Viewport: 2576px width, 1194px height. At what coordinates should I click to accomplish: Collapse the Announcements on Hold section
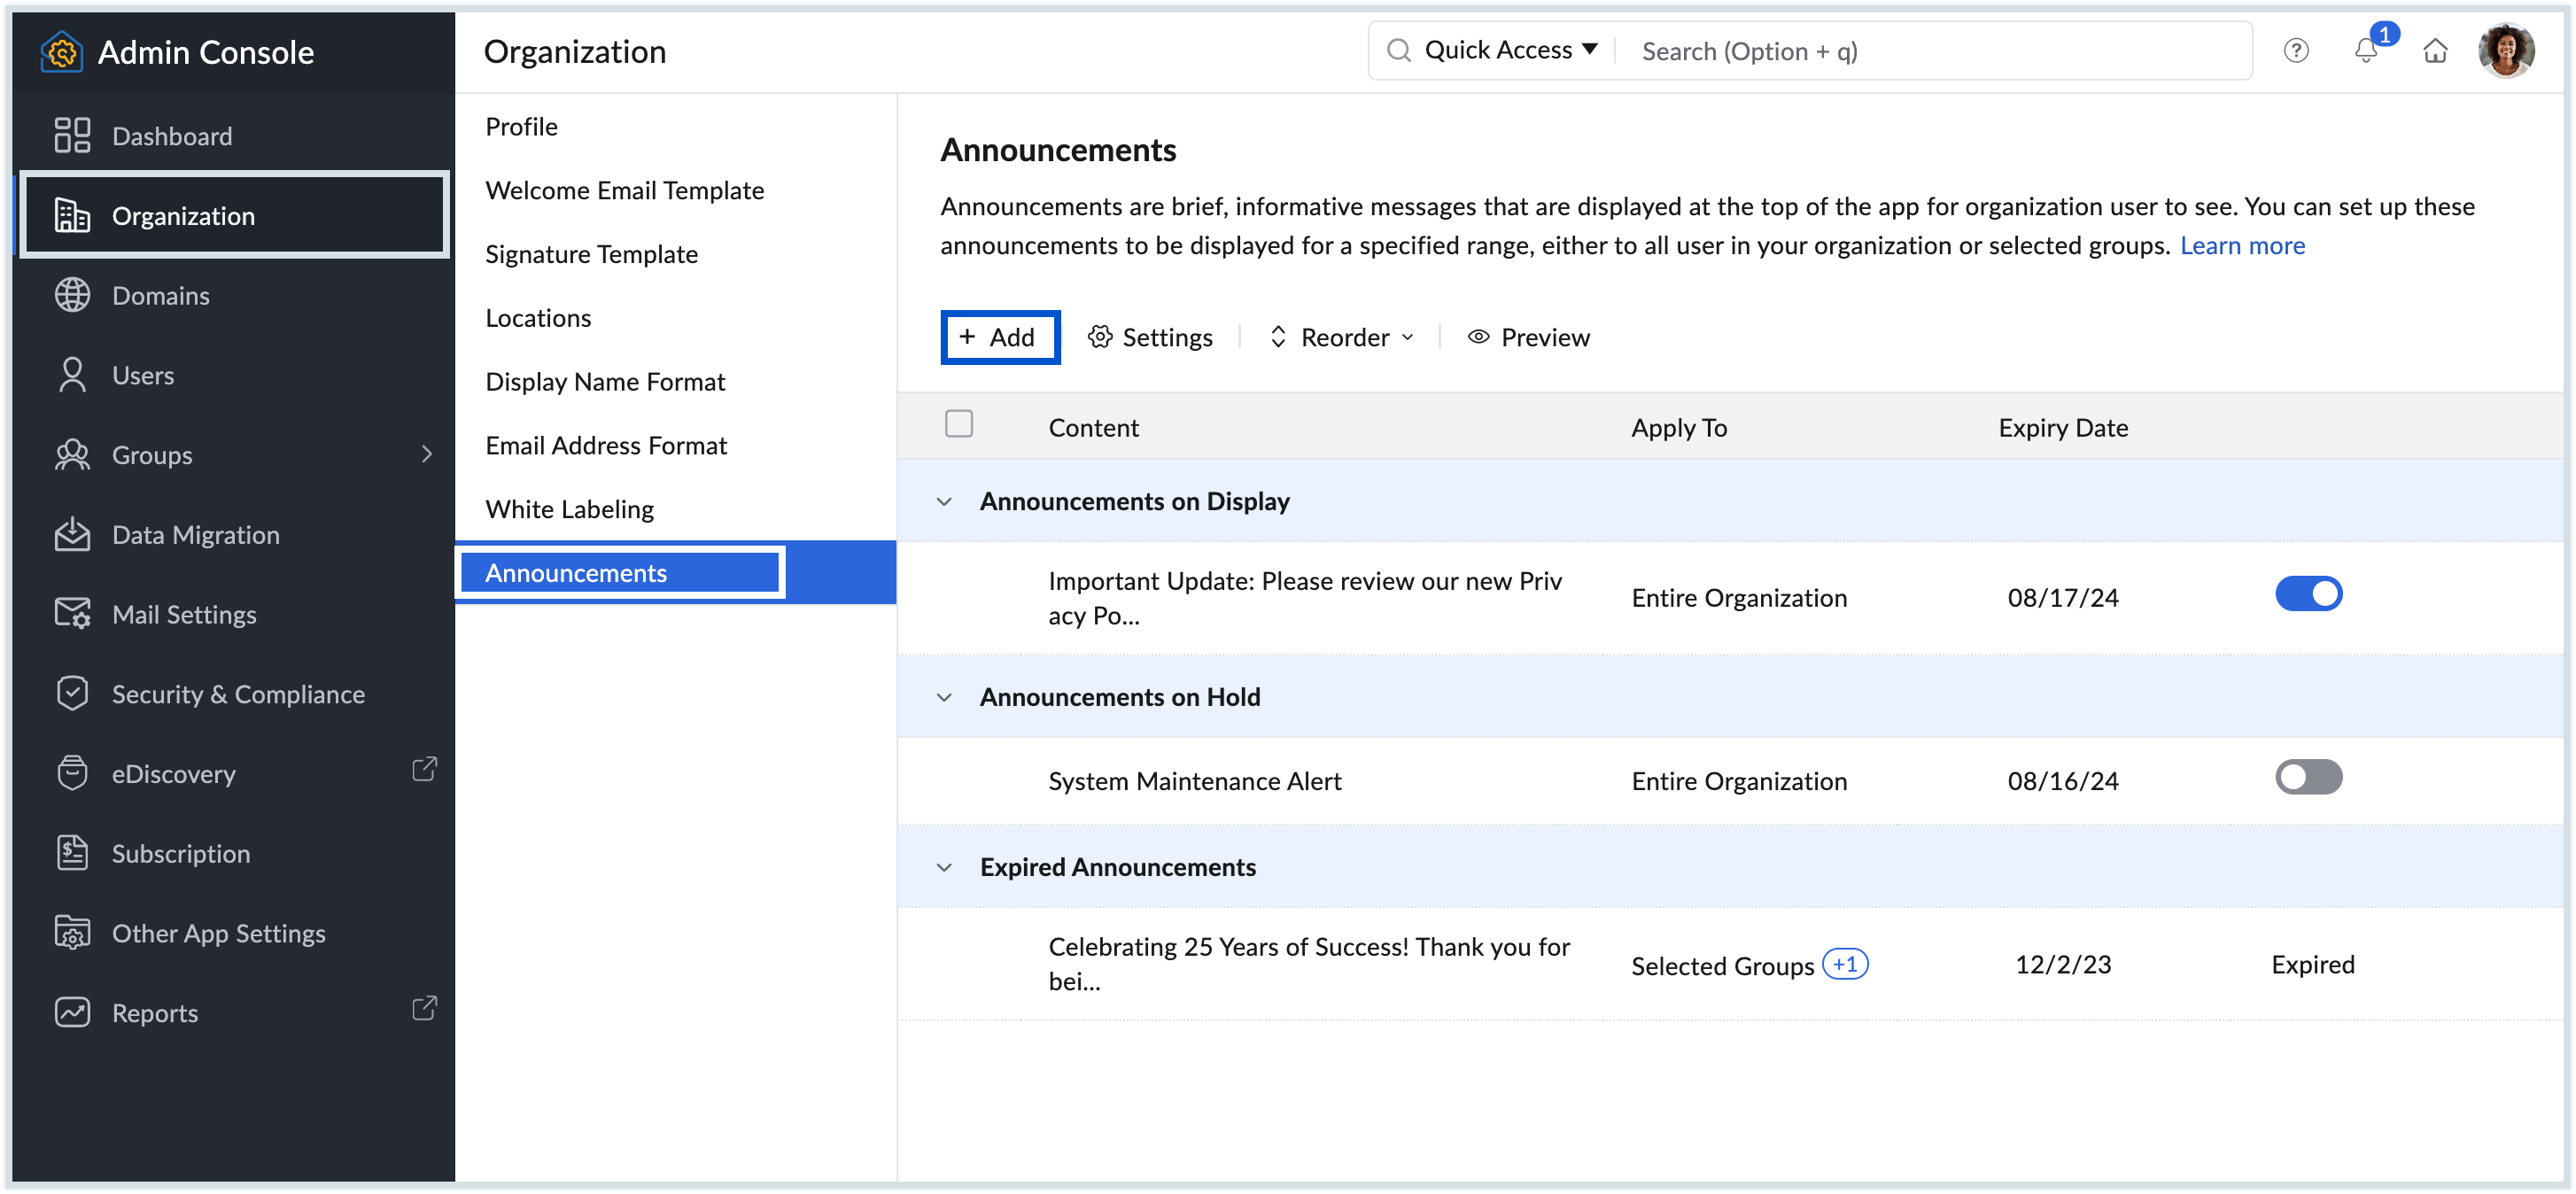tap(942, 696)
